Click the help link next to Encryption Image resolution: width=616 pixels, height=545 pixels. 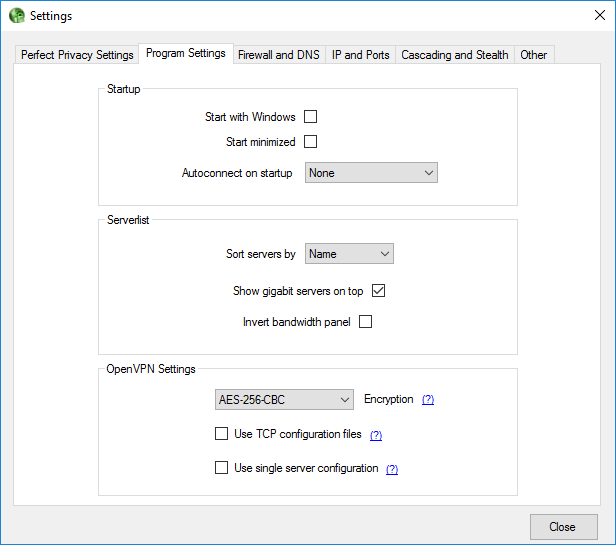pyautogui.click(x=428, y=400)
